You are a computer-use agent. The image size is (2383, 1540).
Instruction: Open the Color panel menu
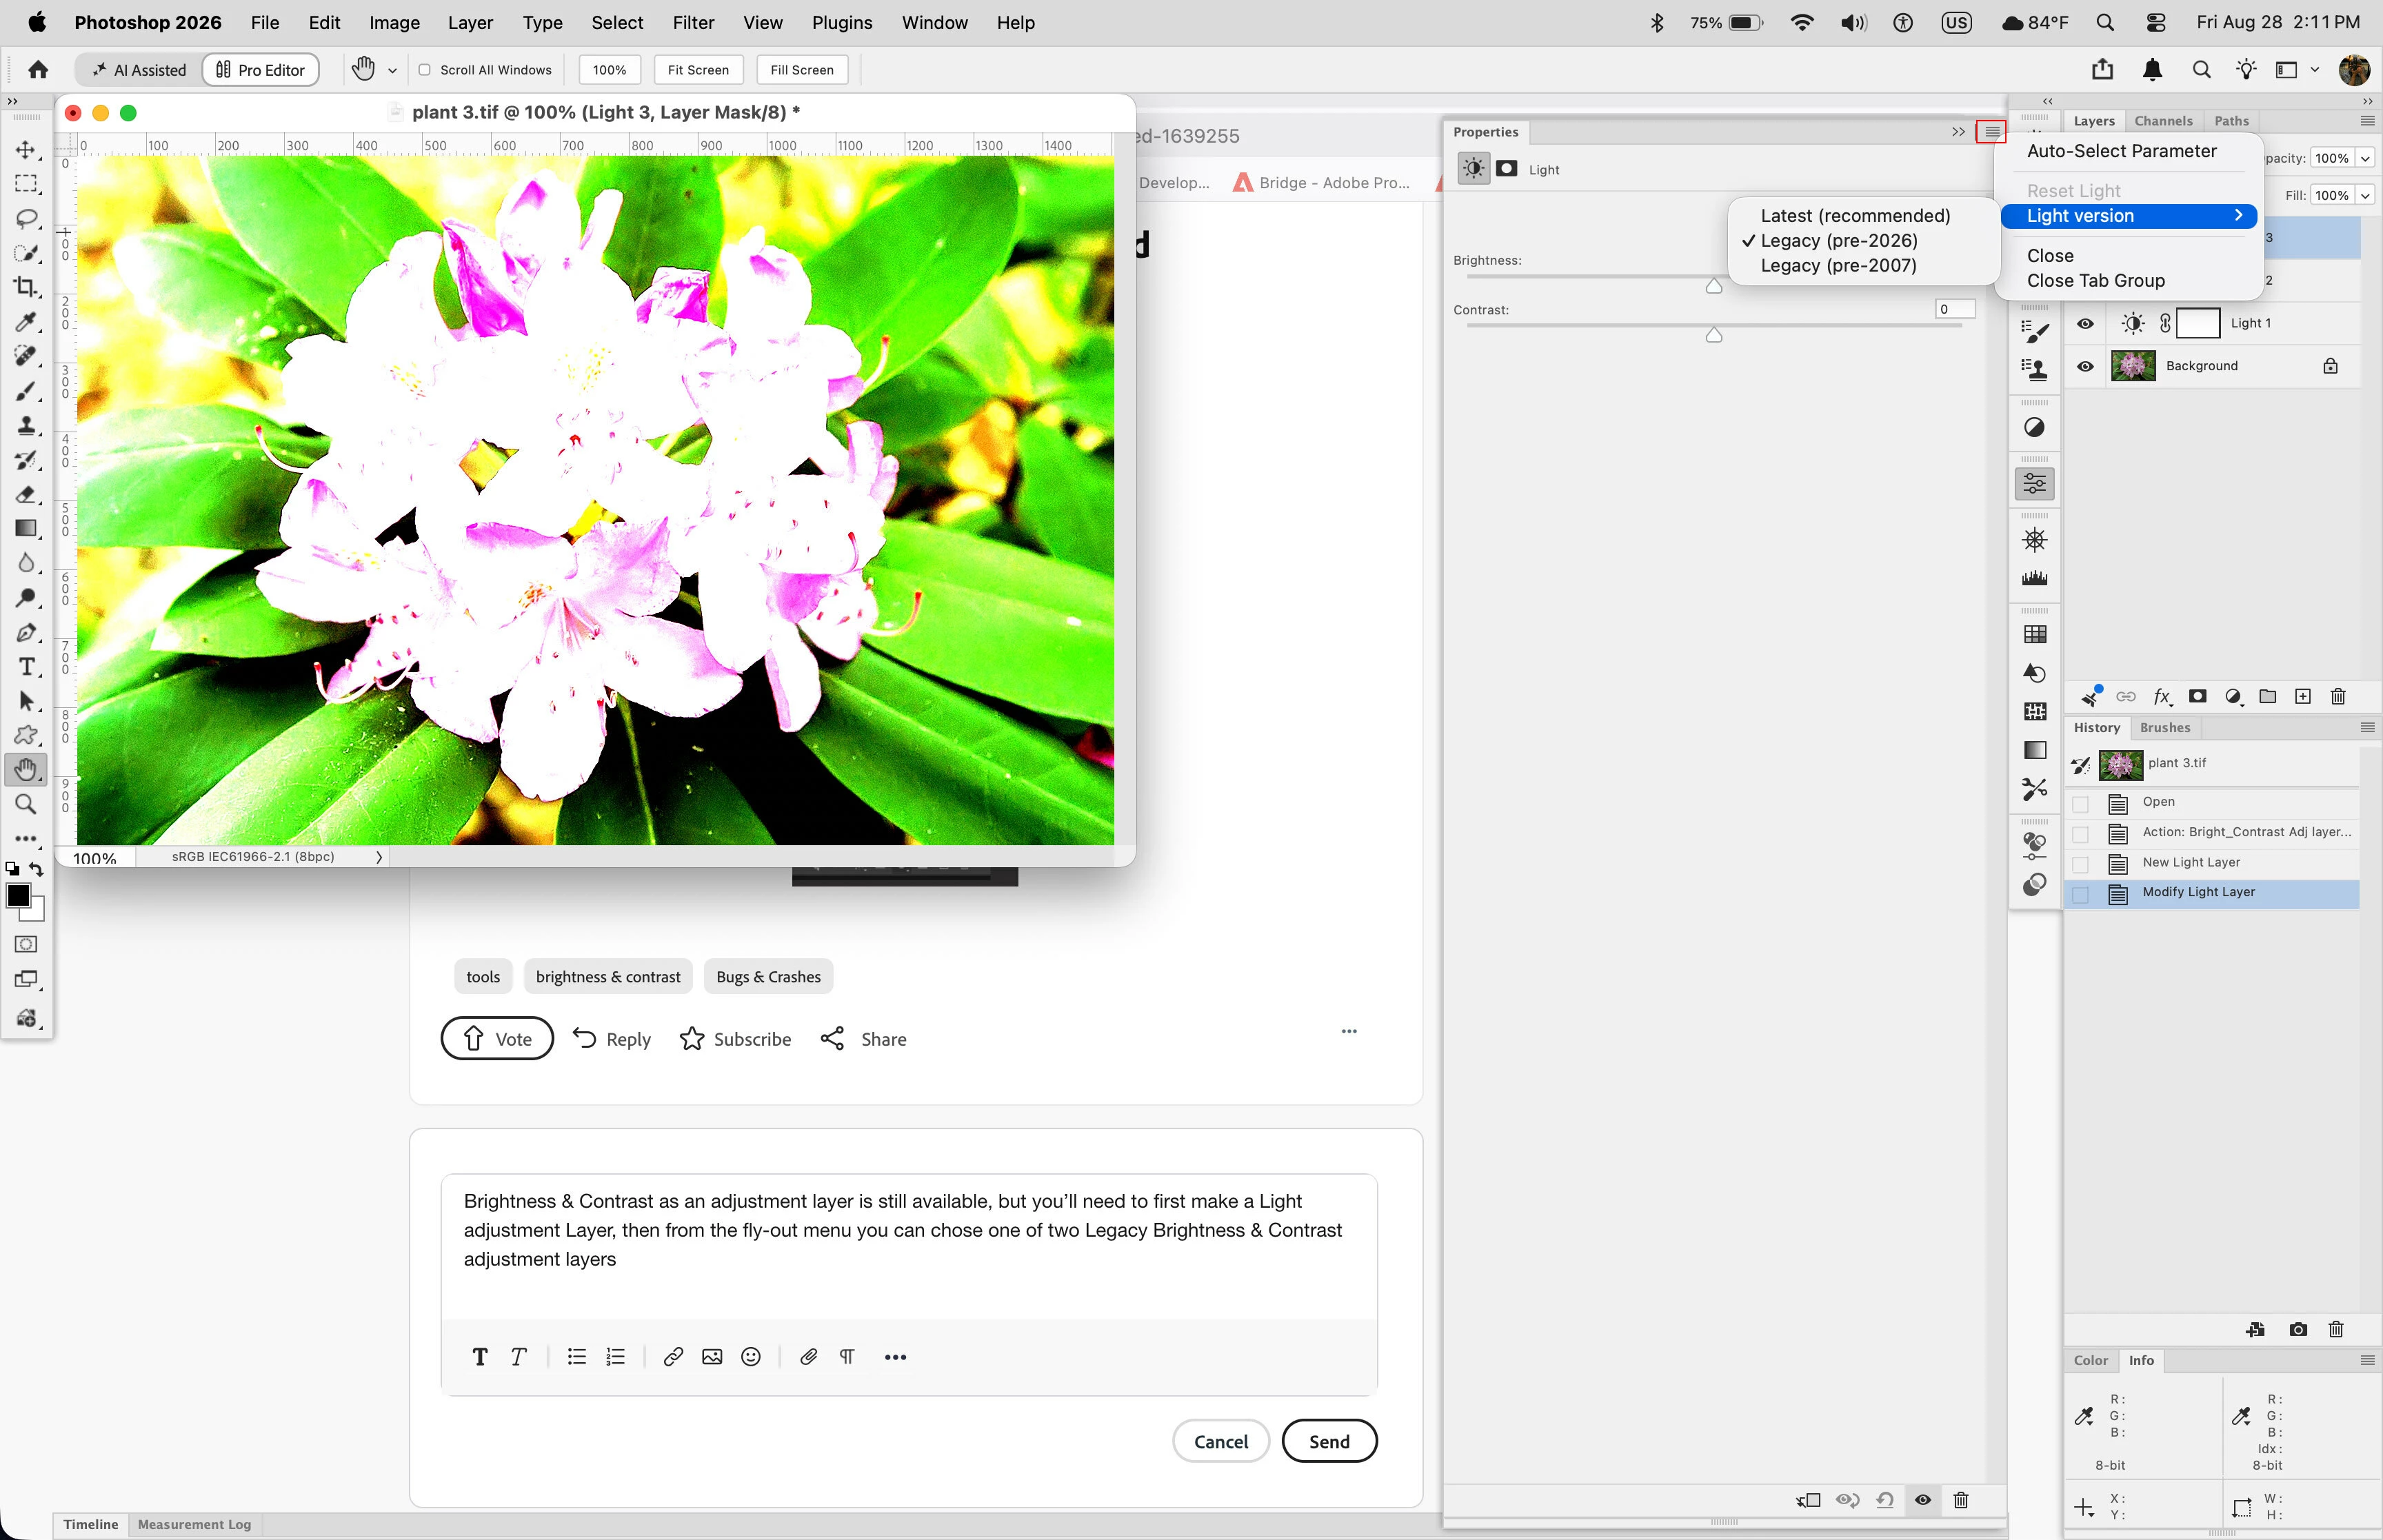pyautogui.click(x=2367, y=1360)
